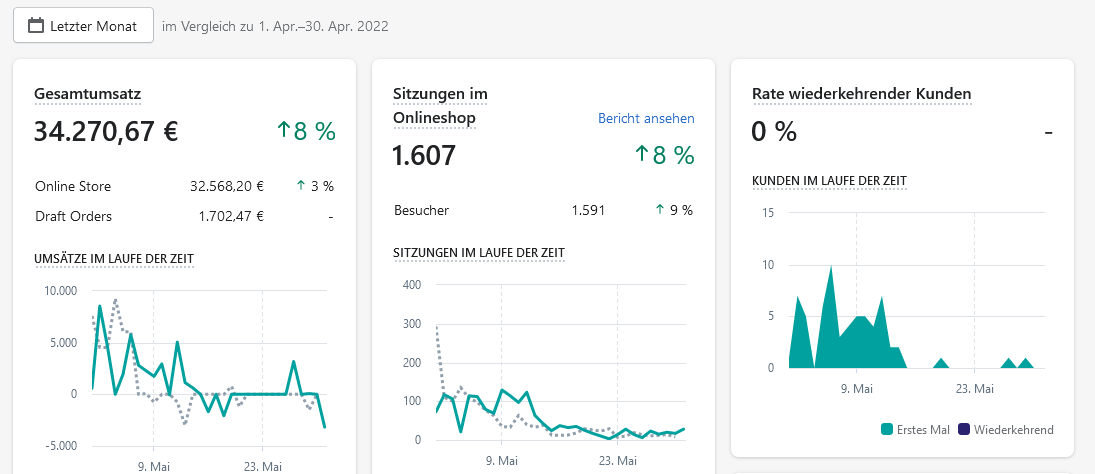Click the Draft Orders row label
The image size is (1095, 474).
coord(73,216)
